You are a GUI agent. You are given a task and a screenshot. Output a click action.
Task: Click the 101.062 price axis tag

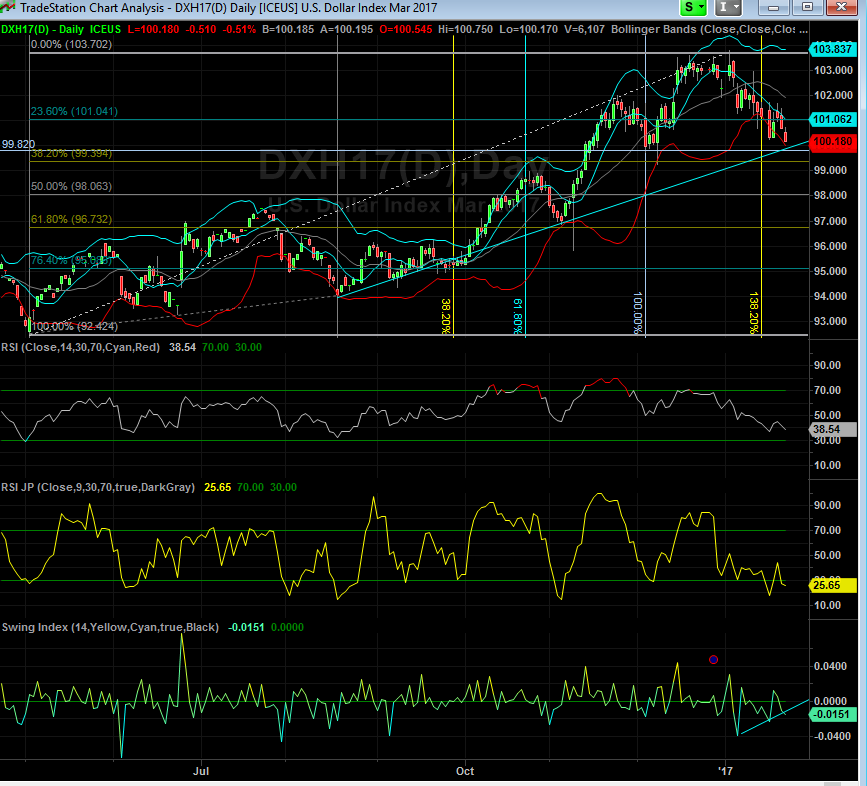832,120
